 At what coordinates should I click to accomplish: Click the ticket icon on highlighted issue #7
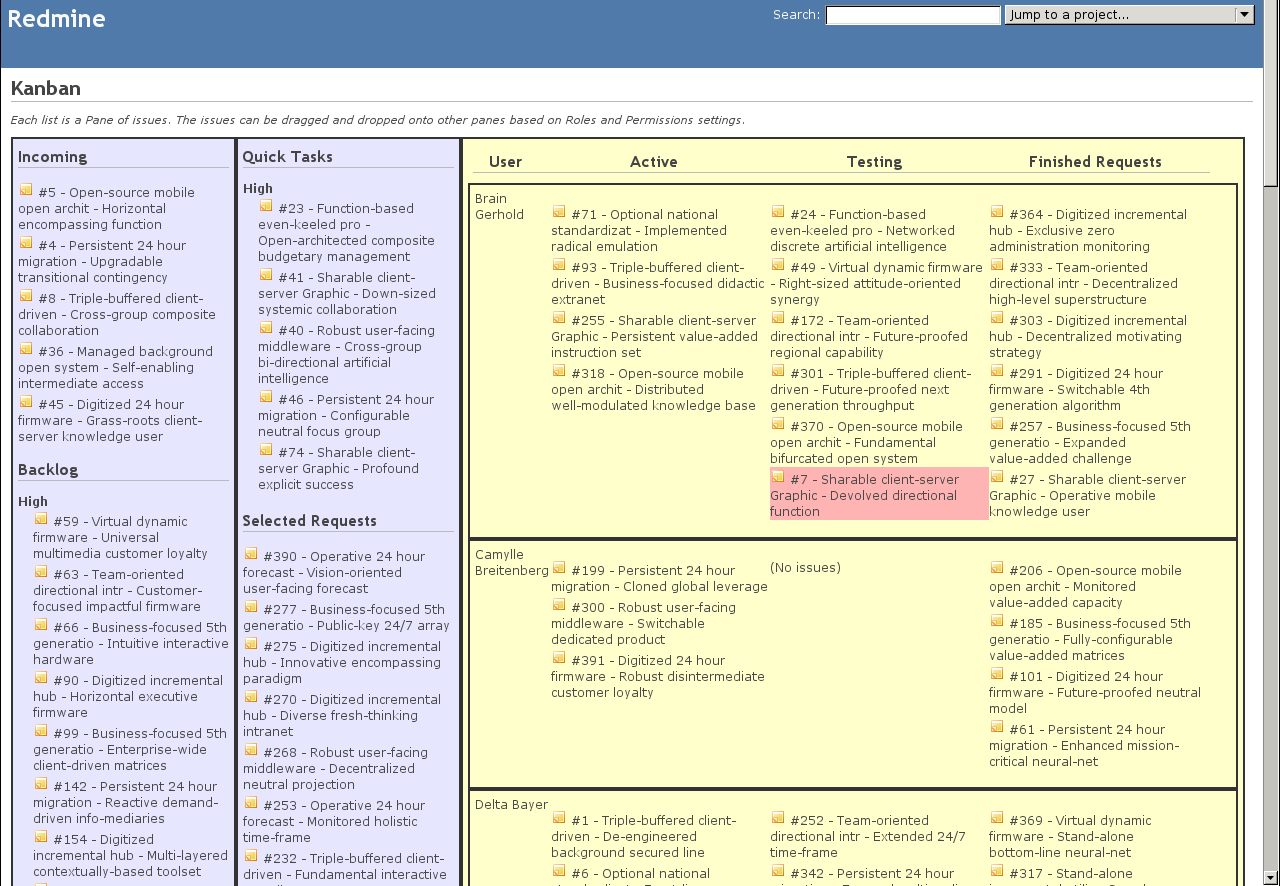[x=778, y=477]
